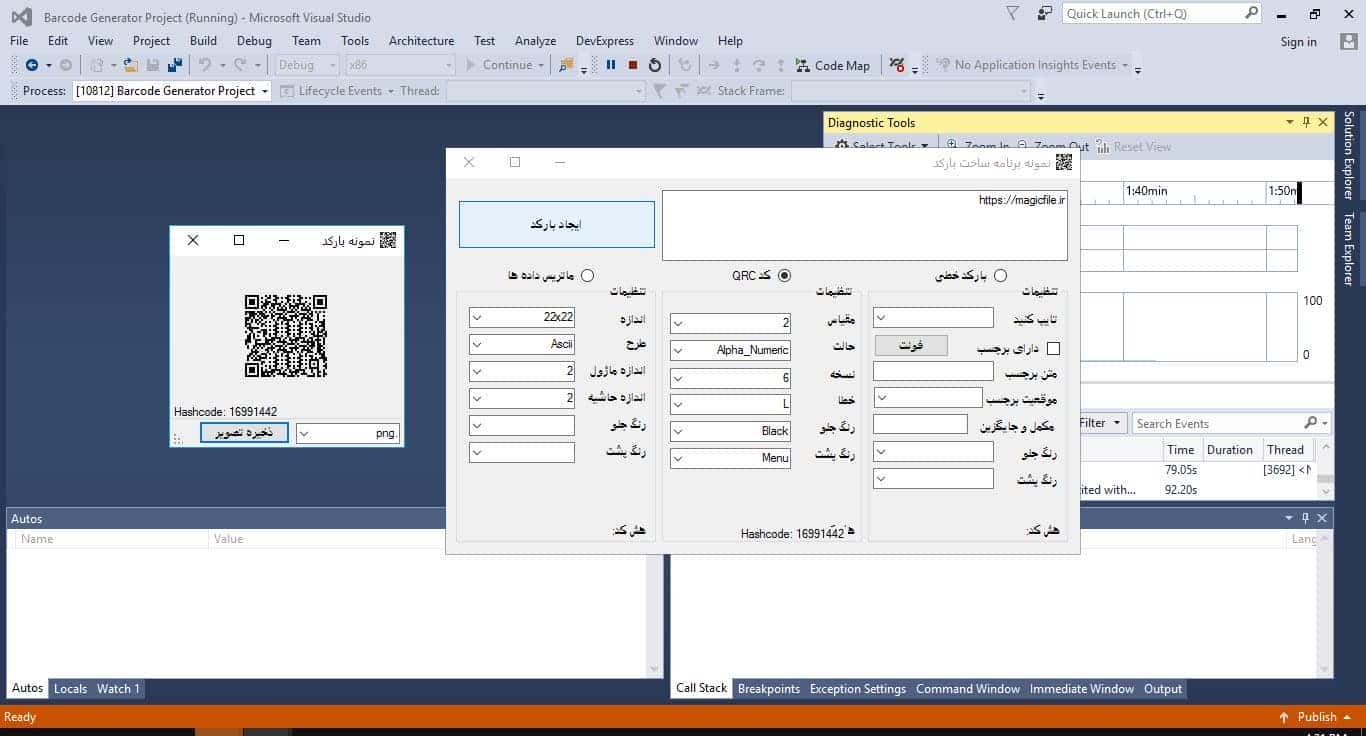Click Sign in link
The image size is (1366, 736).
1299,42
